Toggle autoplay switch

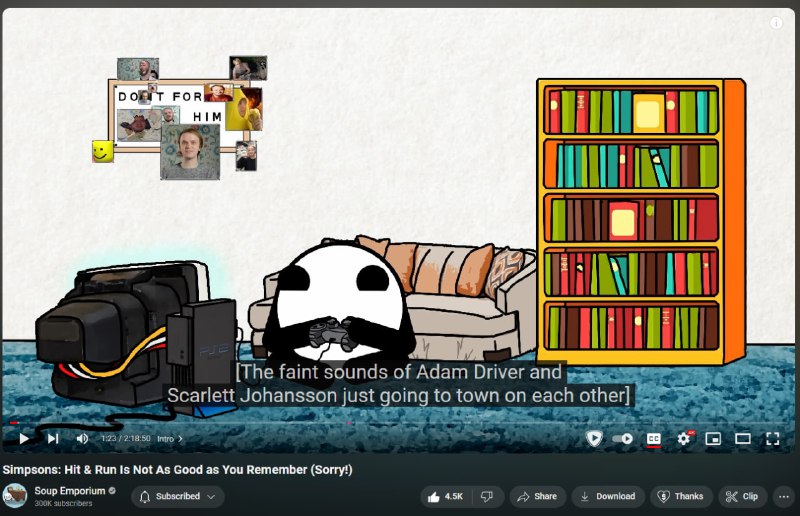pos(622,438)
